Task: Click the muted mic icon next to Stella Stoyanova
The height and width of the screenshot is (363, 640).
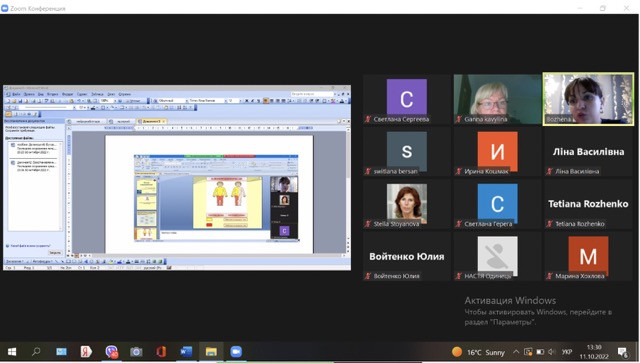Action: (x=368, y=224)
